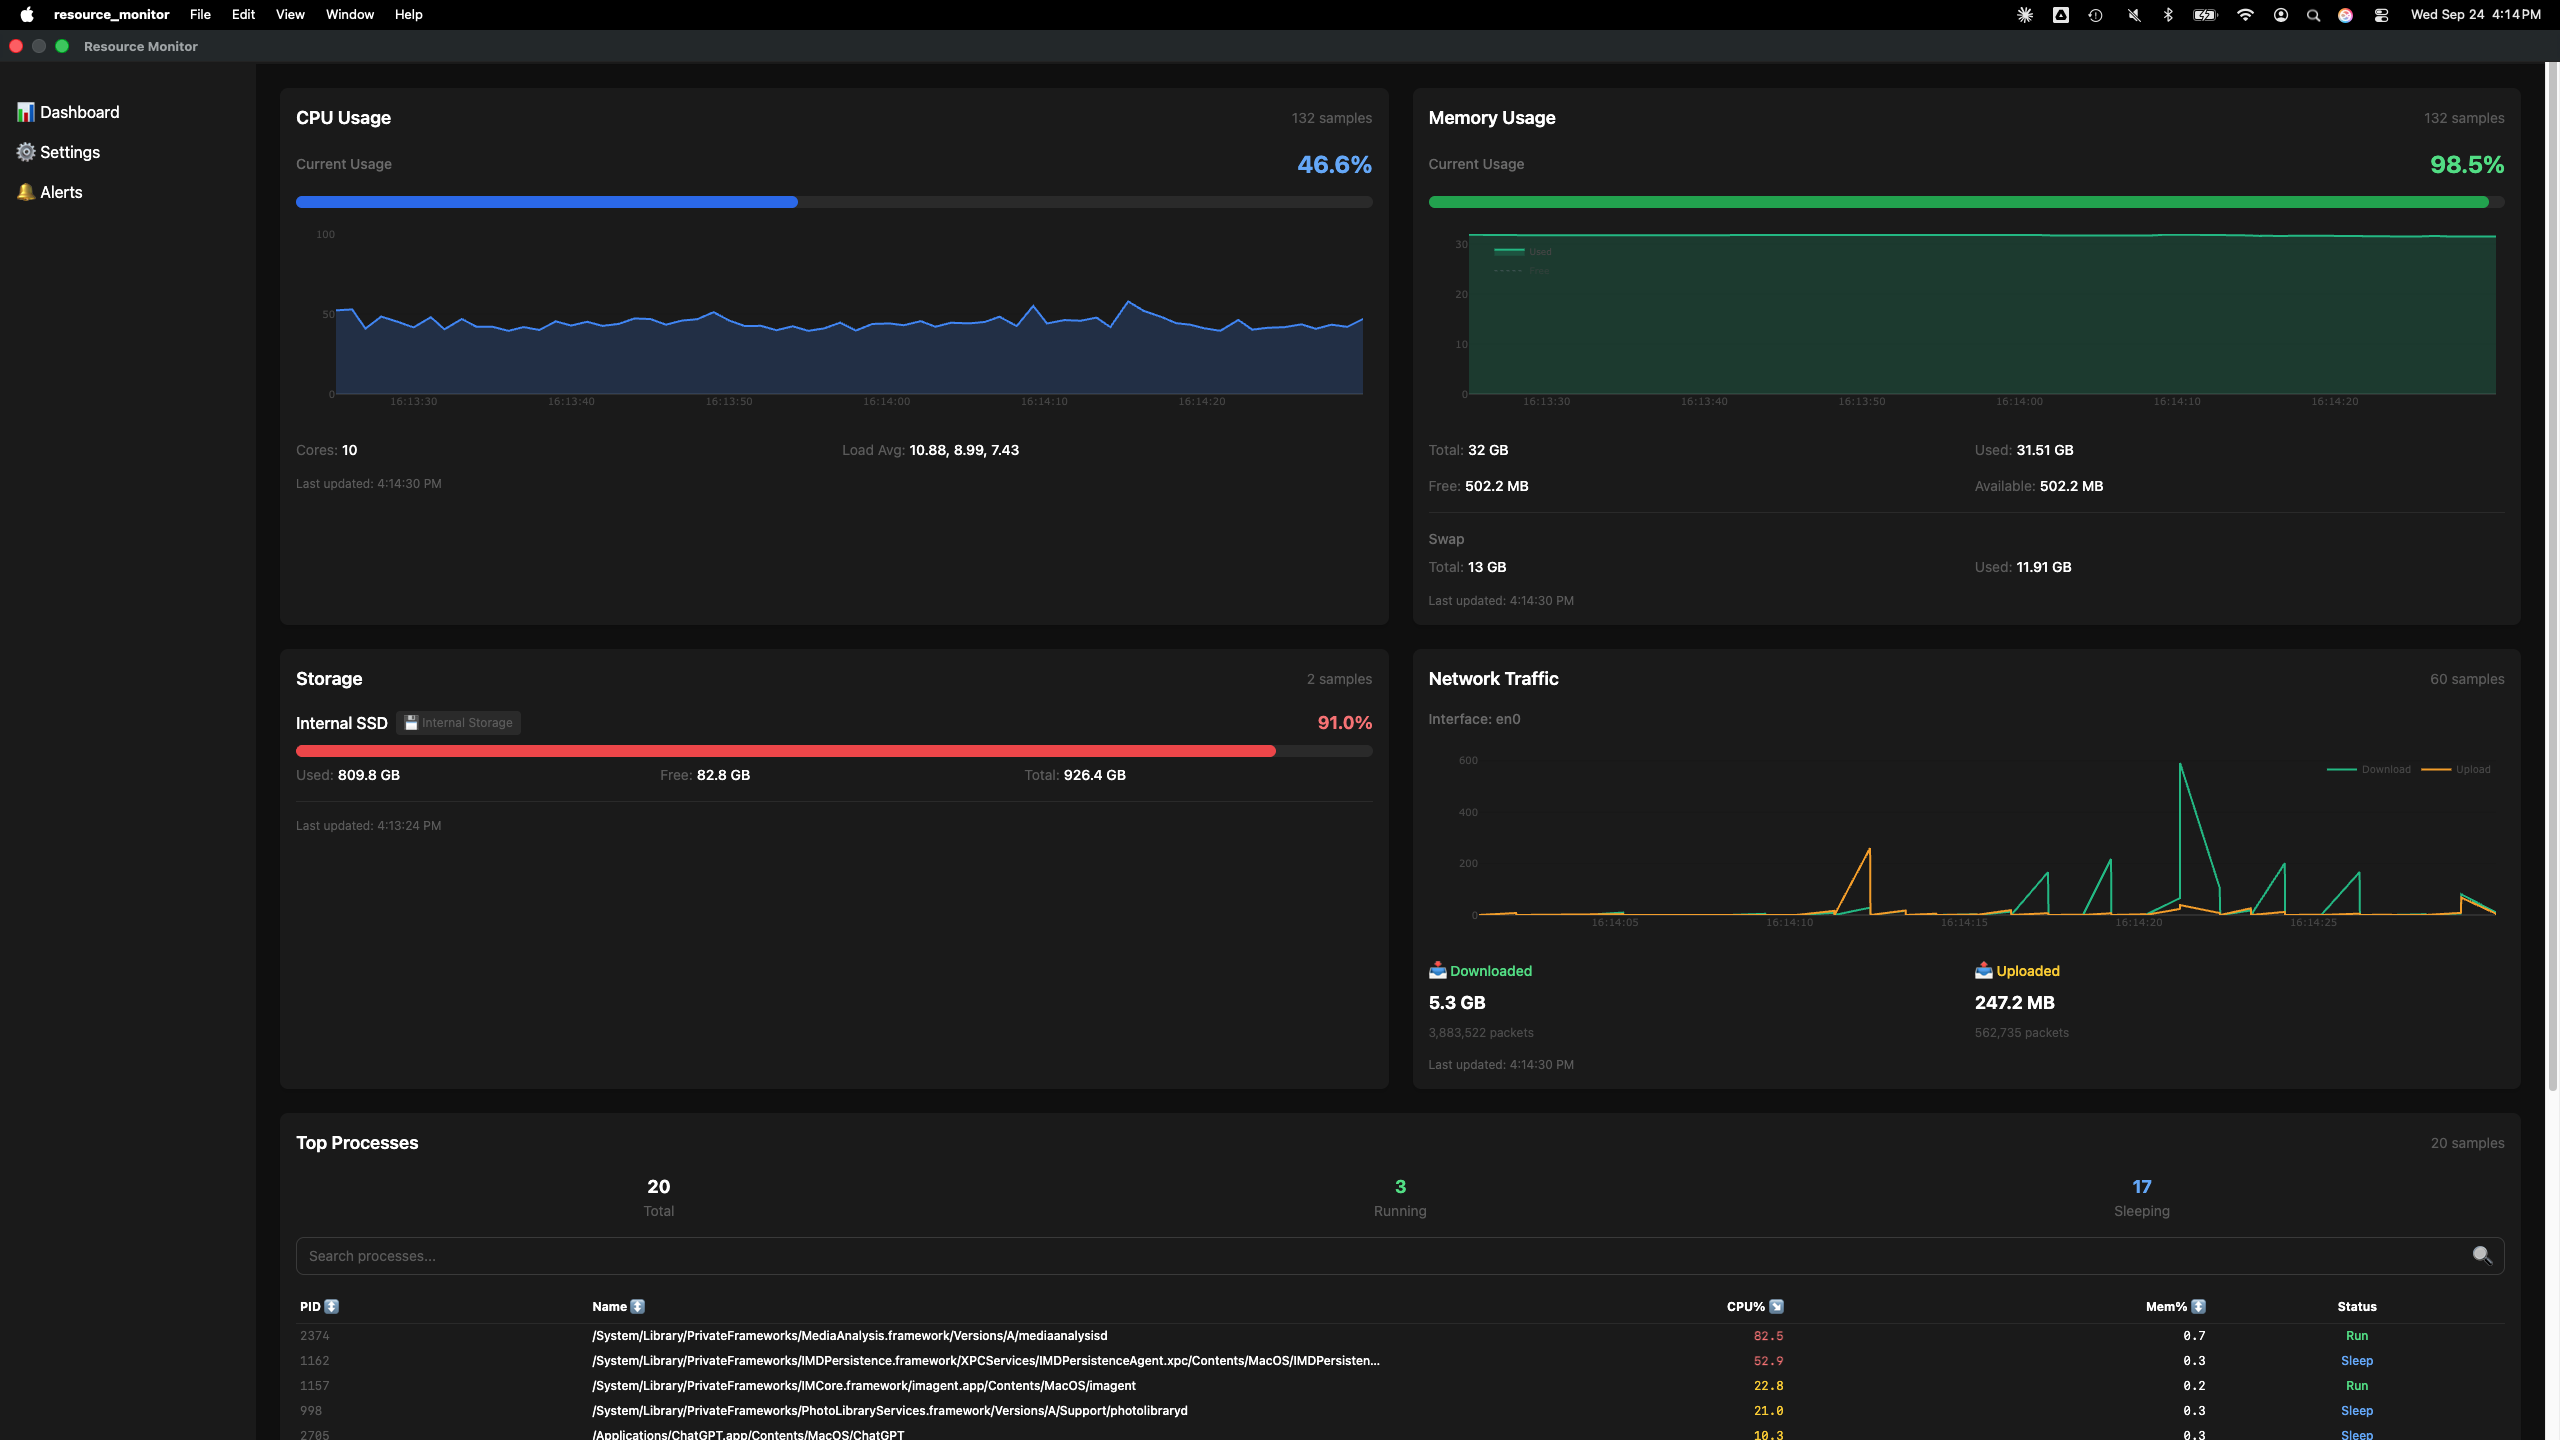Toggle Download series in network chart legend
This screenshot has width=2560, height=1440.
point(2369,769)
